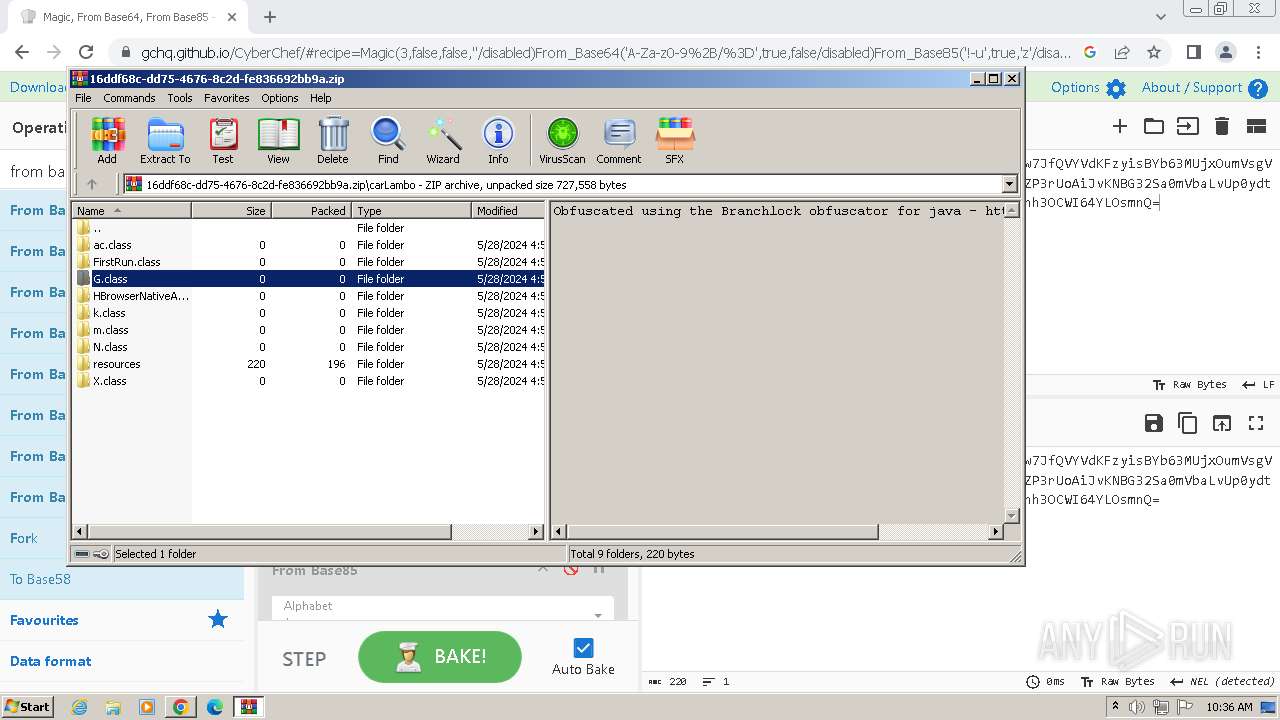Show archive Info
Viewport: 1280px width, 720px height.
[498, 140]
